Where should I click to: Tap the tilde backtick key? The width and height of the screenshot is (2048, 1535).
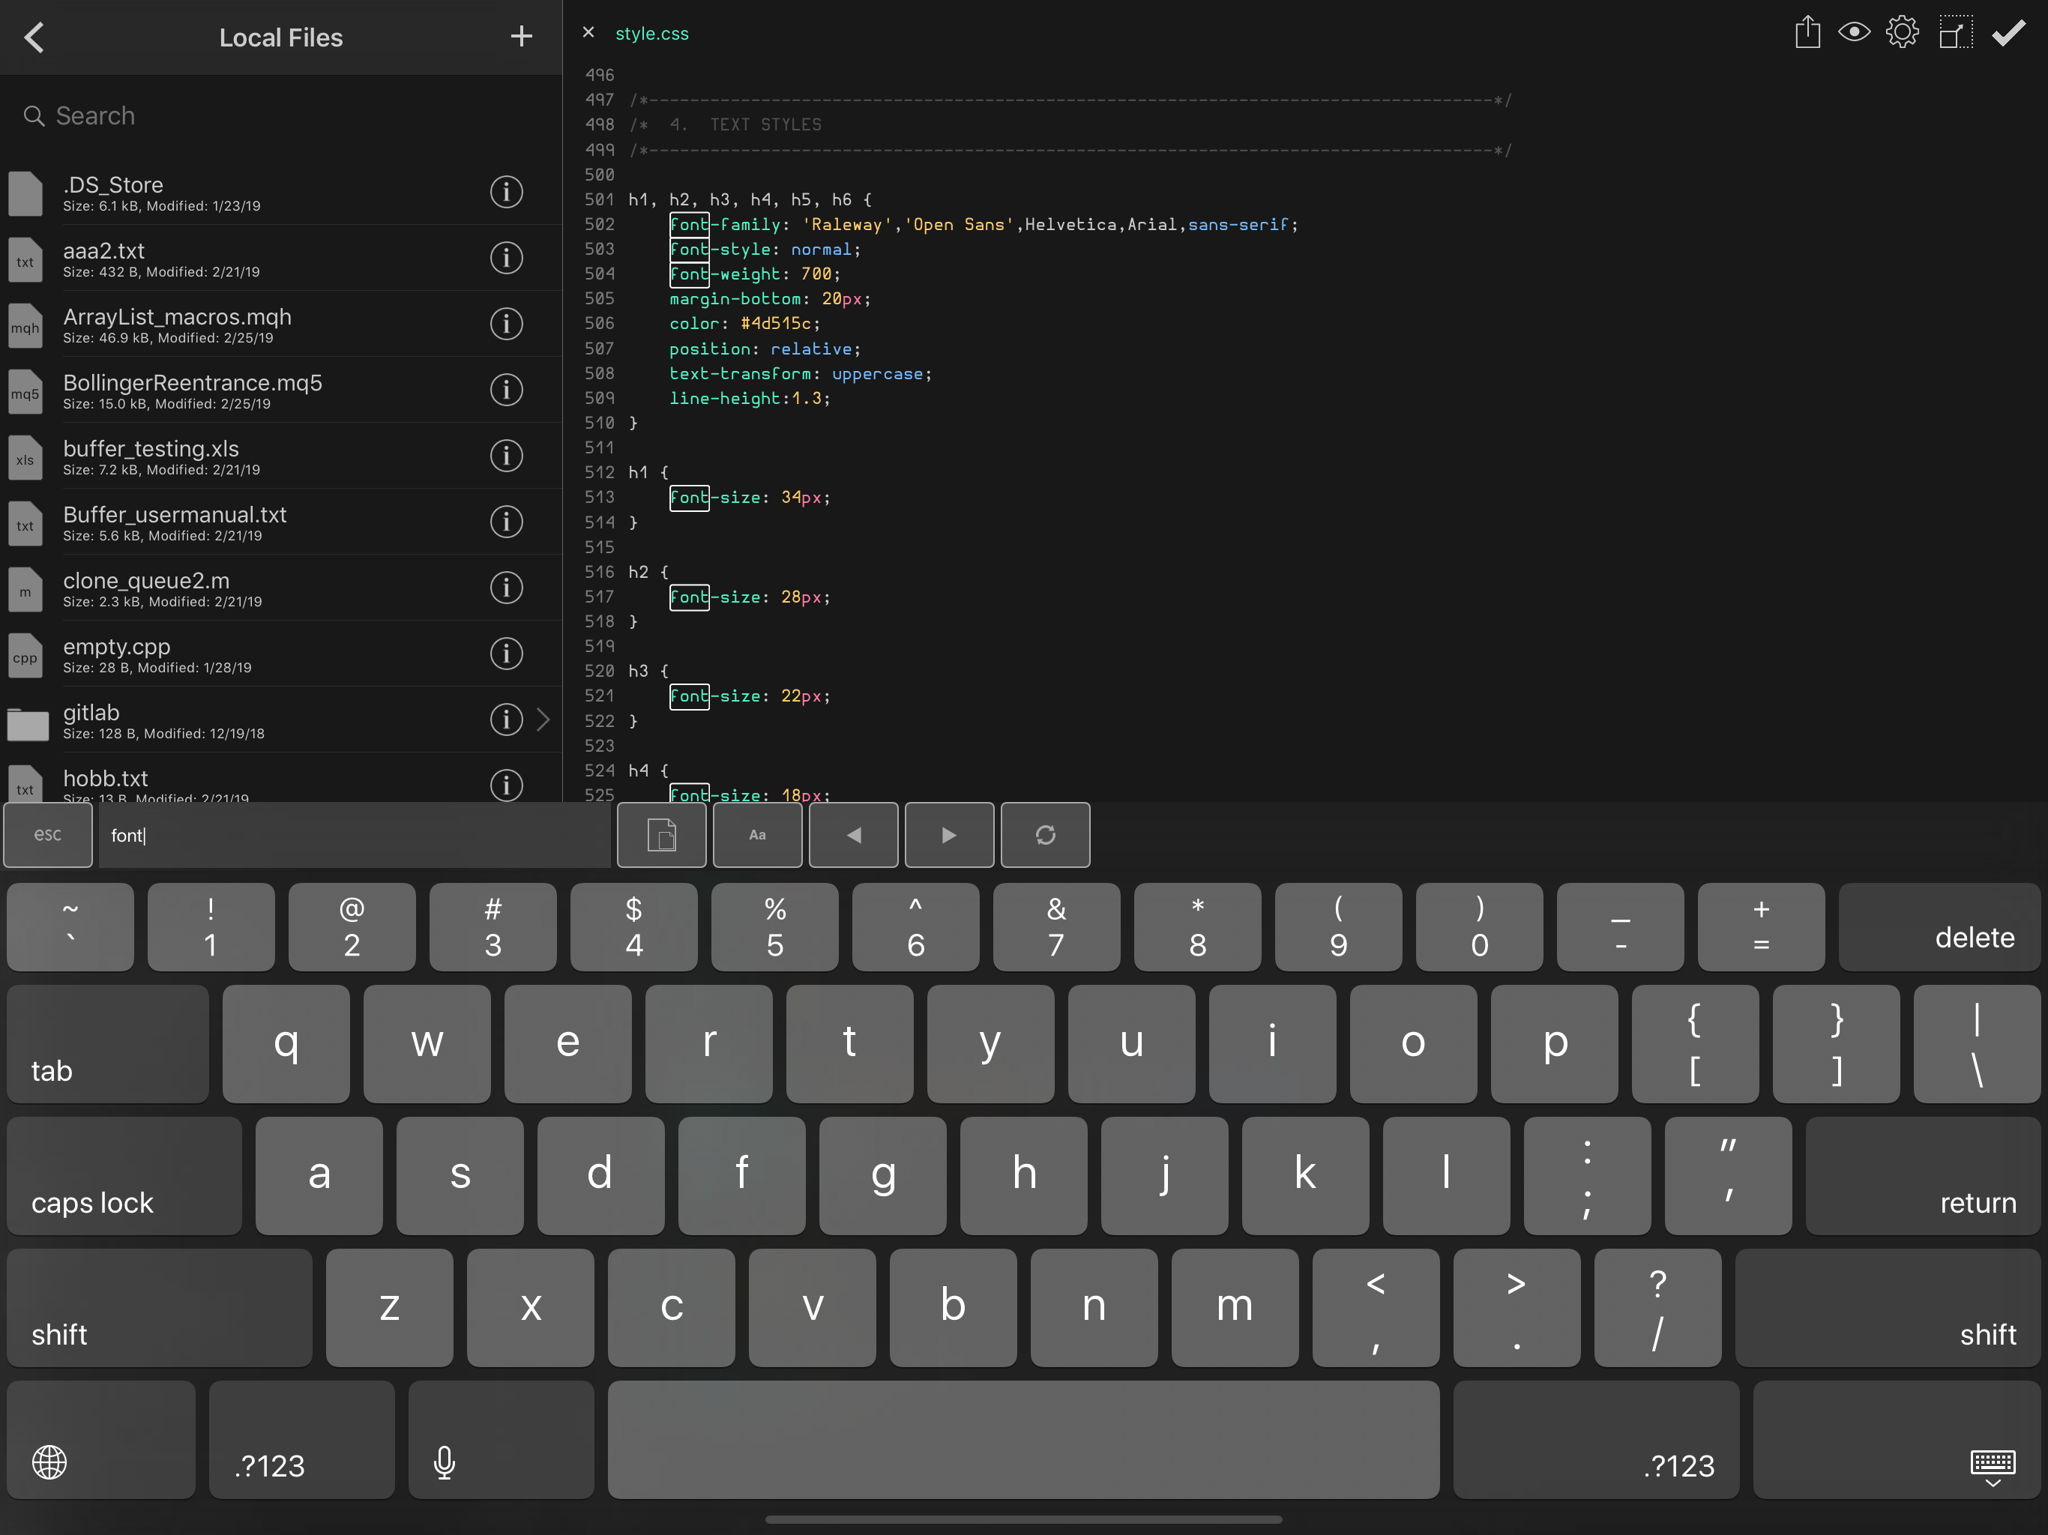click(70, 927)
